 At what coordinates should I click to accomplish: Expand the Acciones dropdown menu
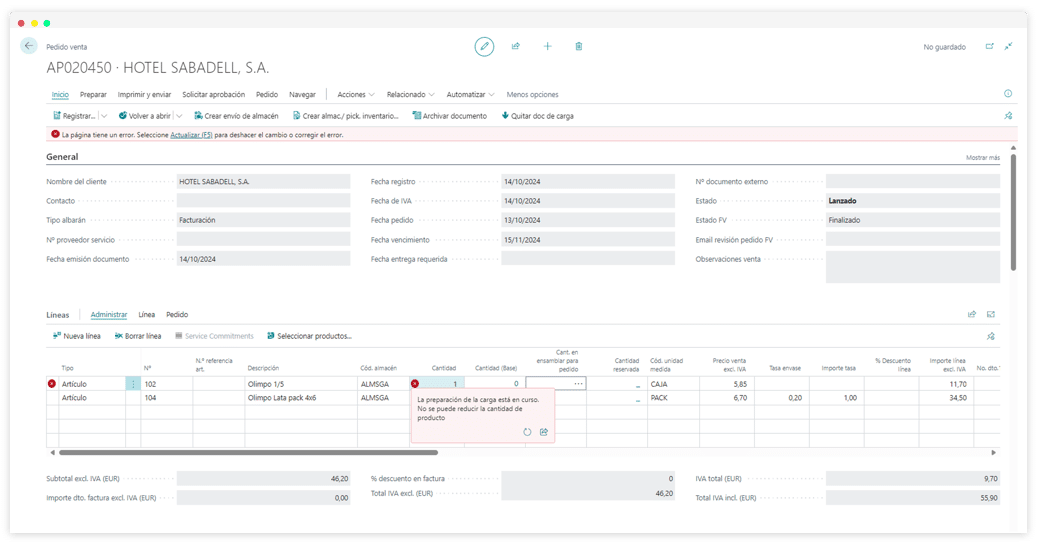pos(356,94)
